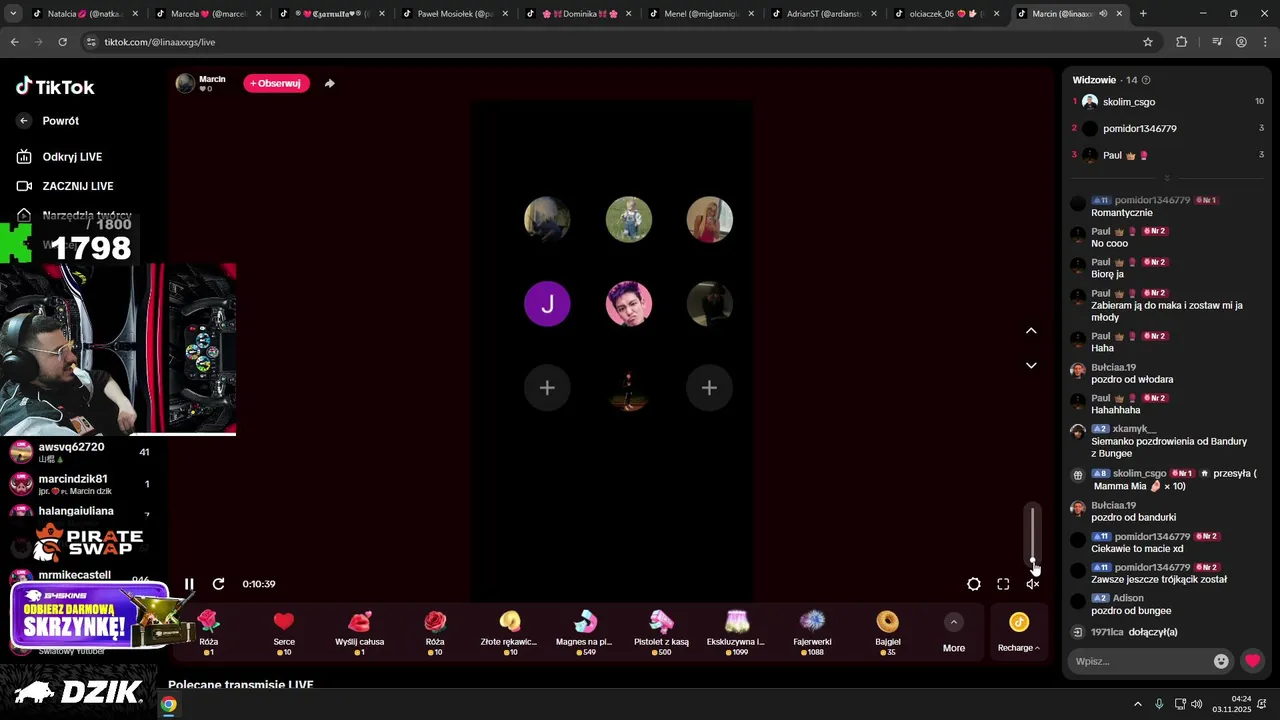
Task: Enter fullscreen mode icon
Action: click(1003, 584)
